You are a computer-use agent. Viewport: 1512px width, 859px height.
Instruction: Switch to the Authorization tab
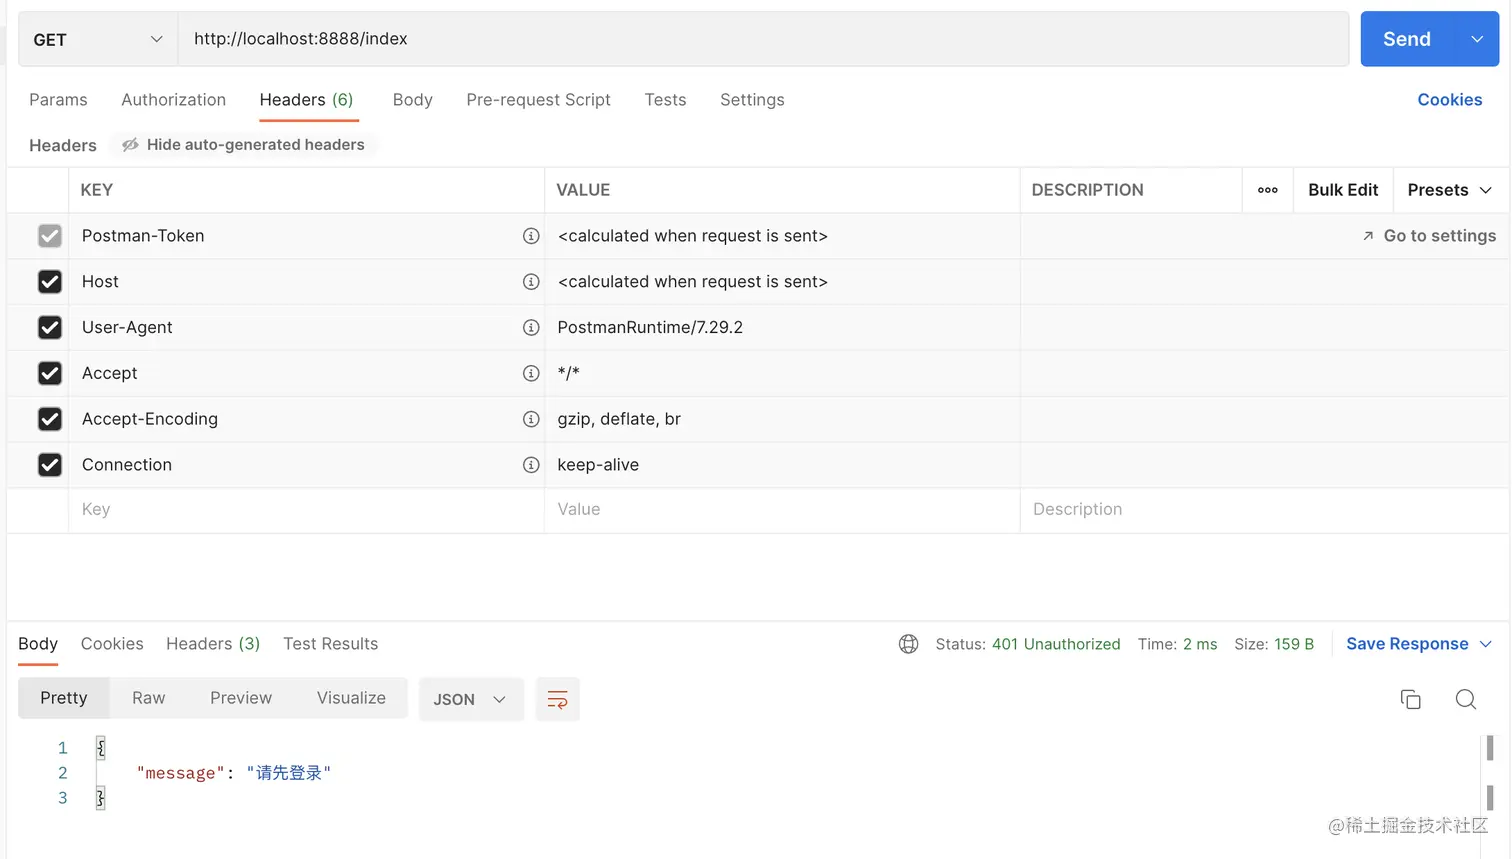point(173,100)
